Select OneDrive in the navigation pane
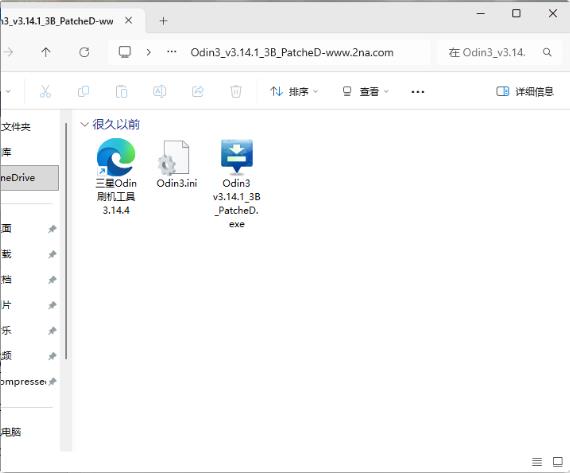The width and height of the screenshot is (570, 473). point(29,178)
